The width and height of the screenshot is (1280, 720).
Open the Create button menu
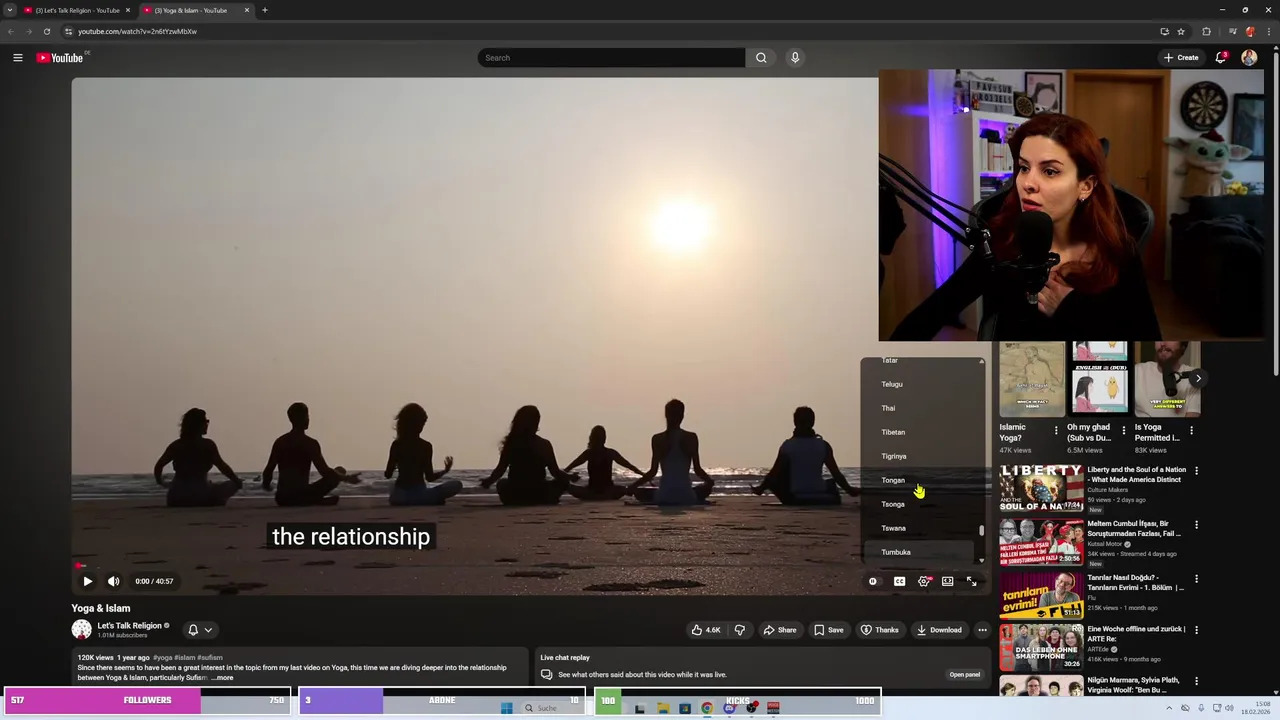click(1181, 58)
